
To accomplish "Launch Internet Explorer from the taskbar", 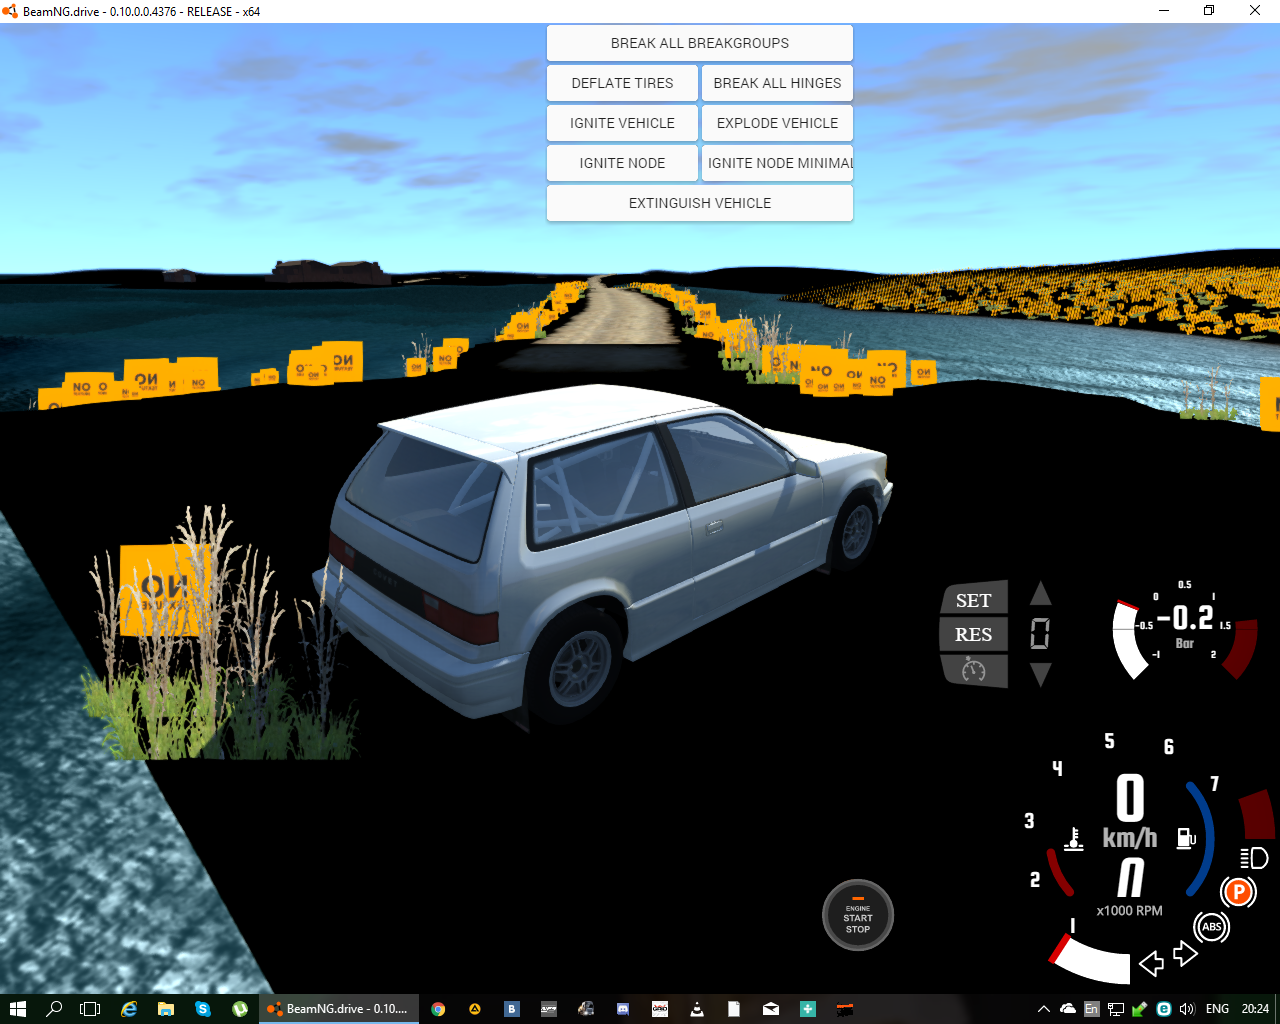I will coord(129,1009).
